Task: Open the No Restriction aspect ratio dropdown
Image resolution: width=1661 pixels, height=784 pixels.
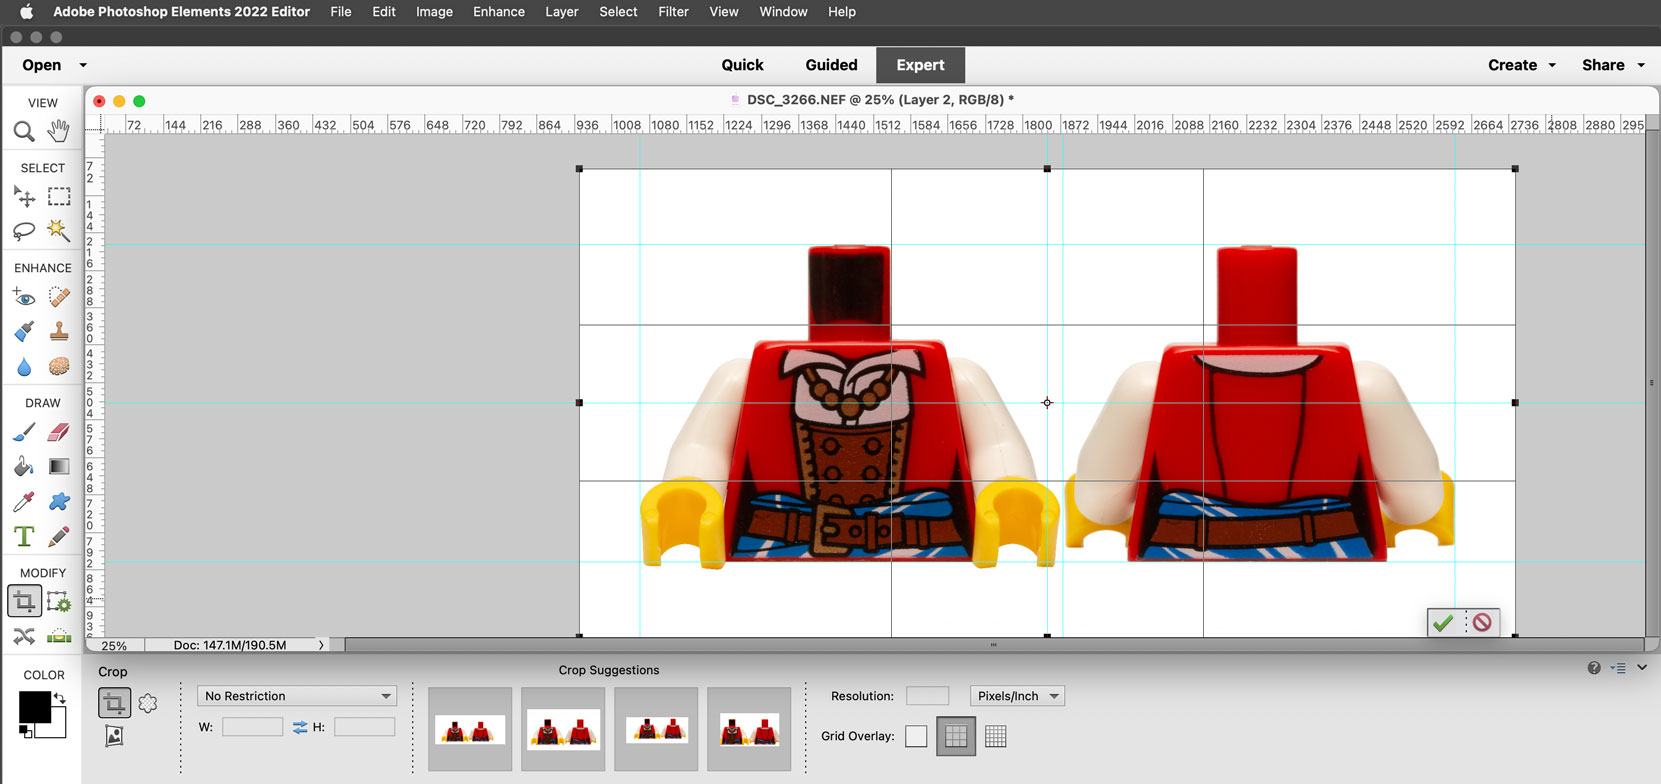Action: pos(297,696)
